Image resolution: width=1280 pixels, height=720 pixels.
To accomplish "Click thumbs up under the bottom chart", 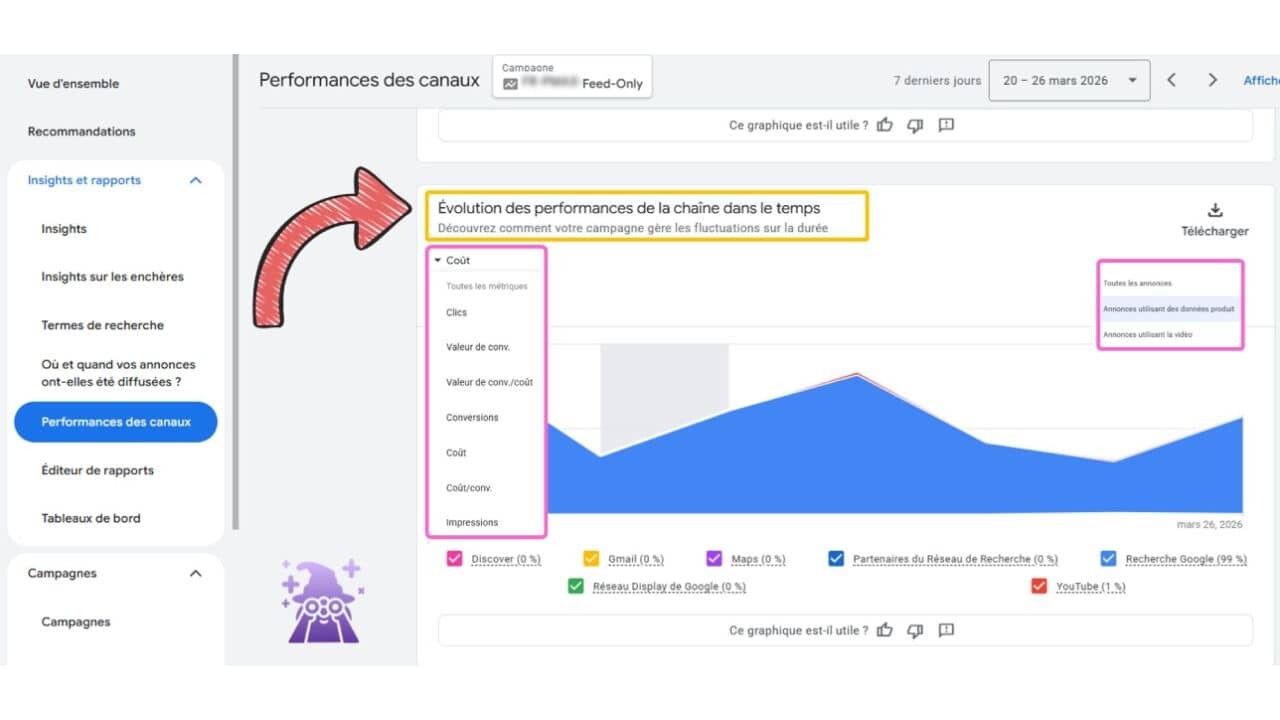I will click(884, 630).
